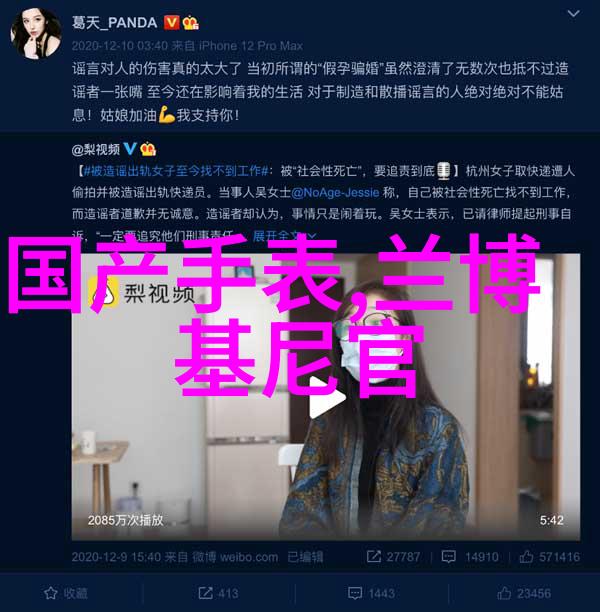Open the @梨视频 account link
Viewport: 600px width, 612px height.
(96, 149)
